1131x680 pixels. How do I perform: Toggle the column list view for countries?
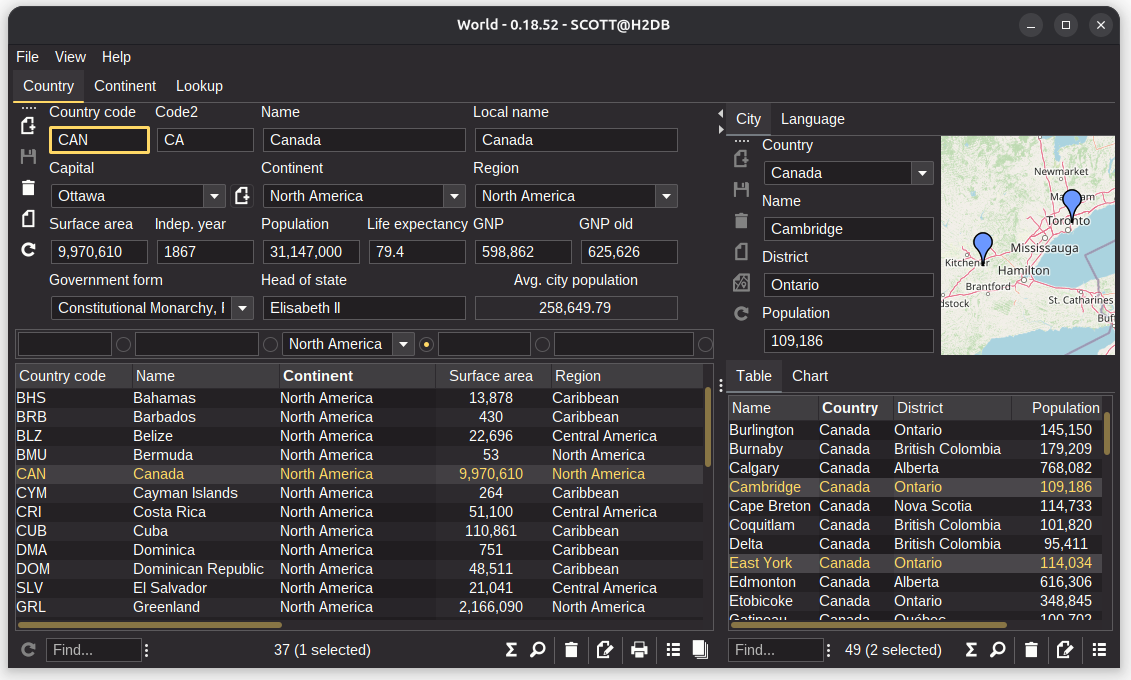point(673,649)
